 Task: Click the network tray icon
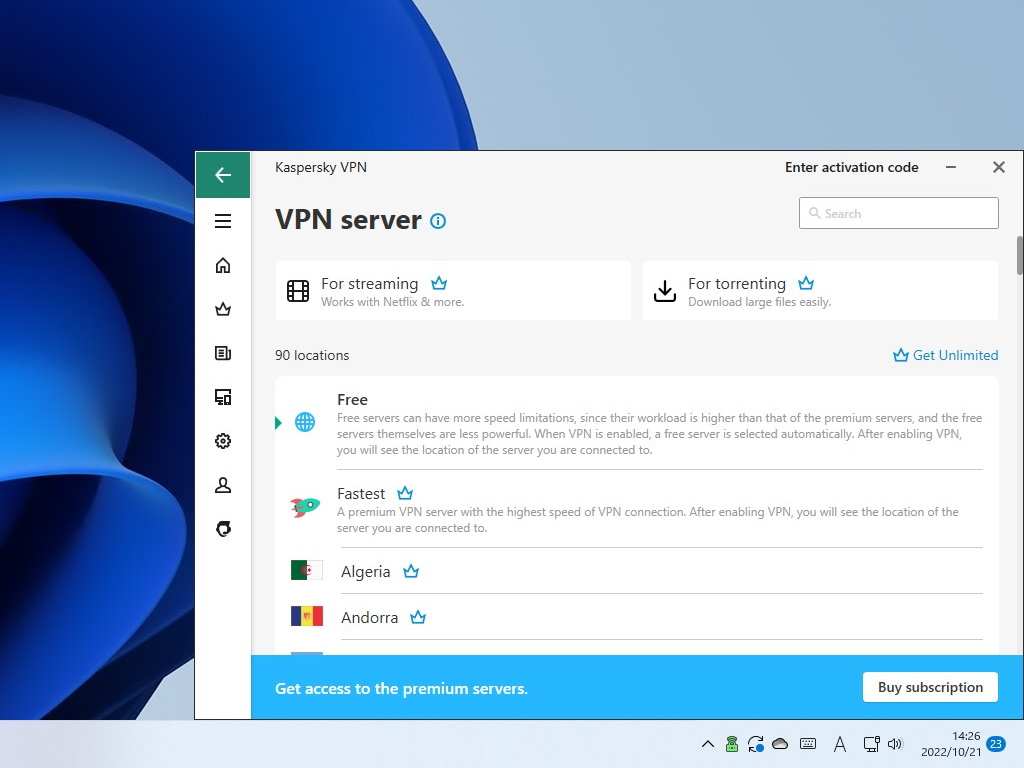pos(871,744)
